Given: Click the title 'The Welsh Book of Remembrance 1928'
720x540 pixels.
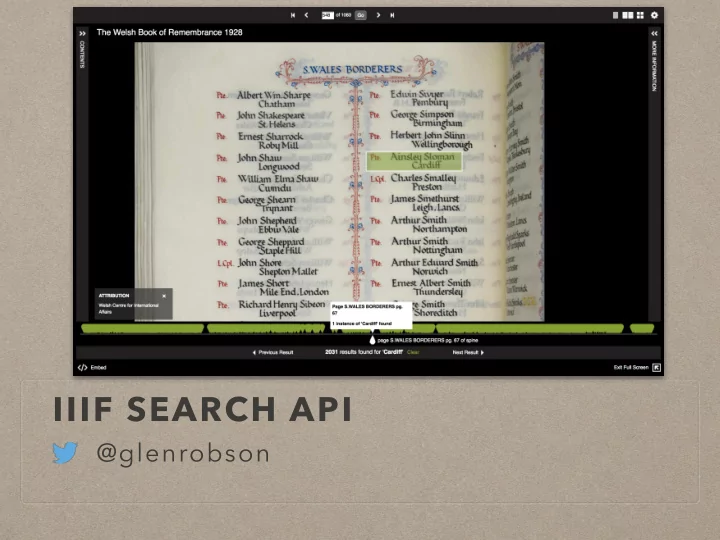Looking at the screenshot, I should [169, 32].
